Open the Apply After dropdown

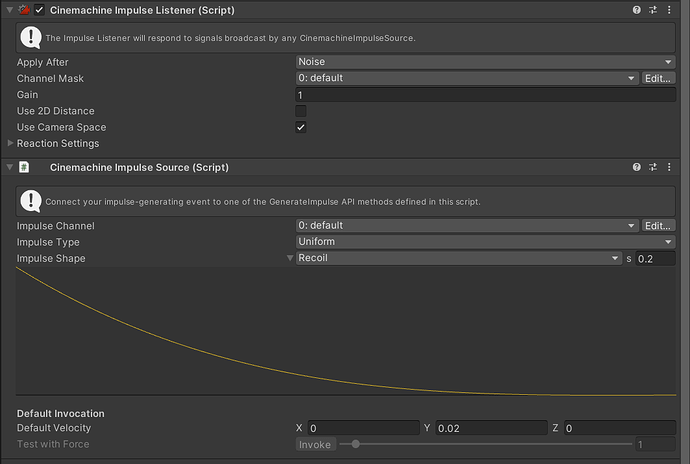pyautogui.click(x=484, y=62)
